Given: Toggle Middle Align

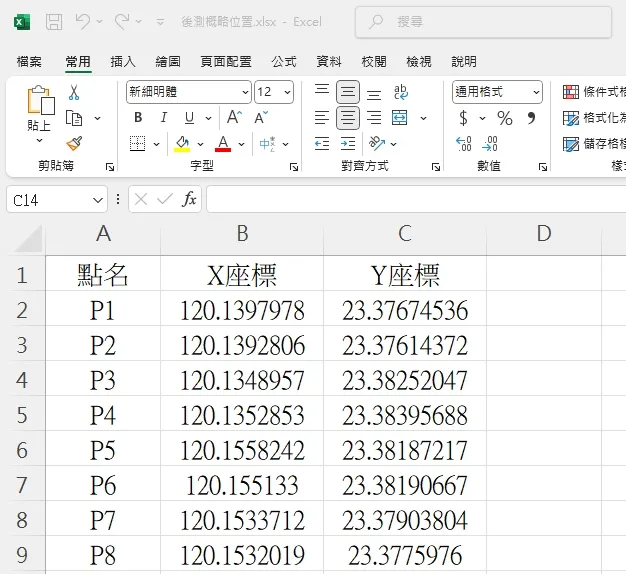Looking at the screenshot, I should [348, 92].
